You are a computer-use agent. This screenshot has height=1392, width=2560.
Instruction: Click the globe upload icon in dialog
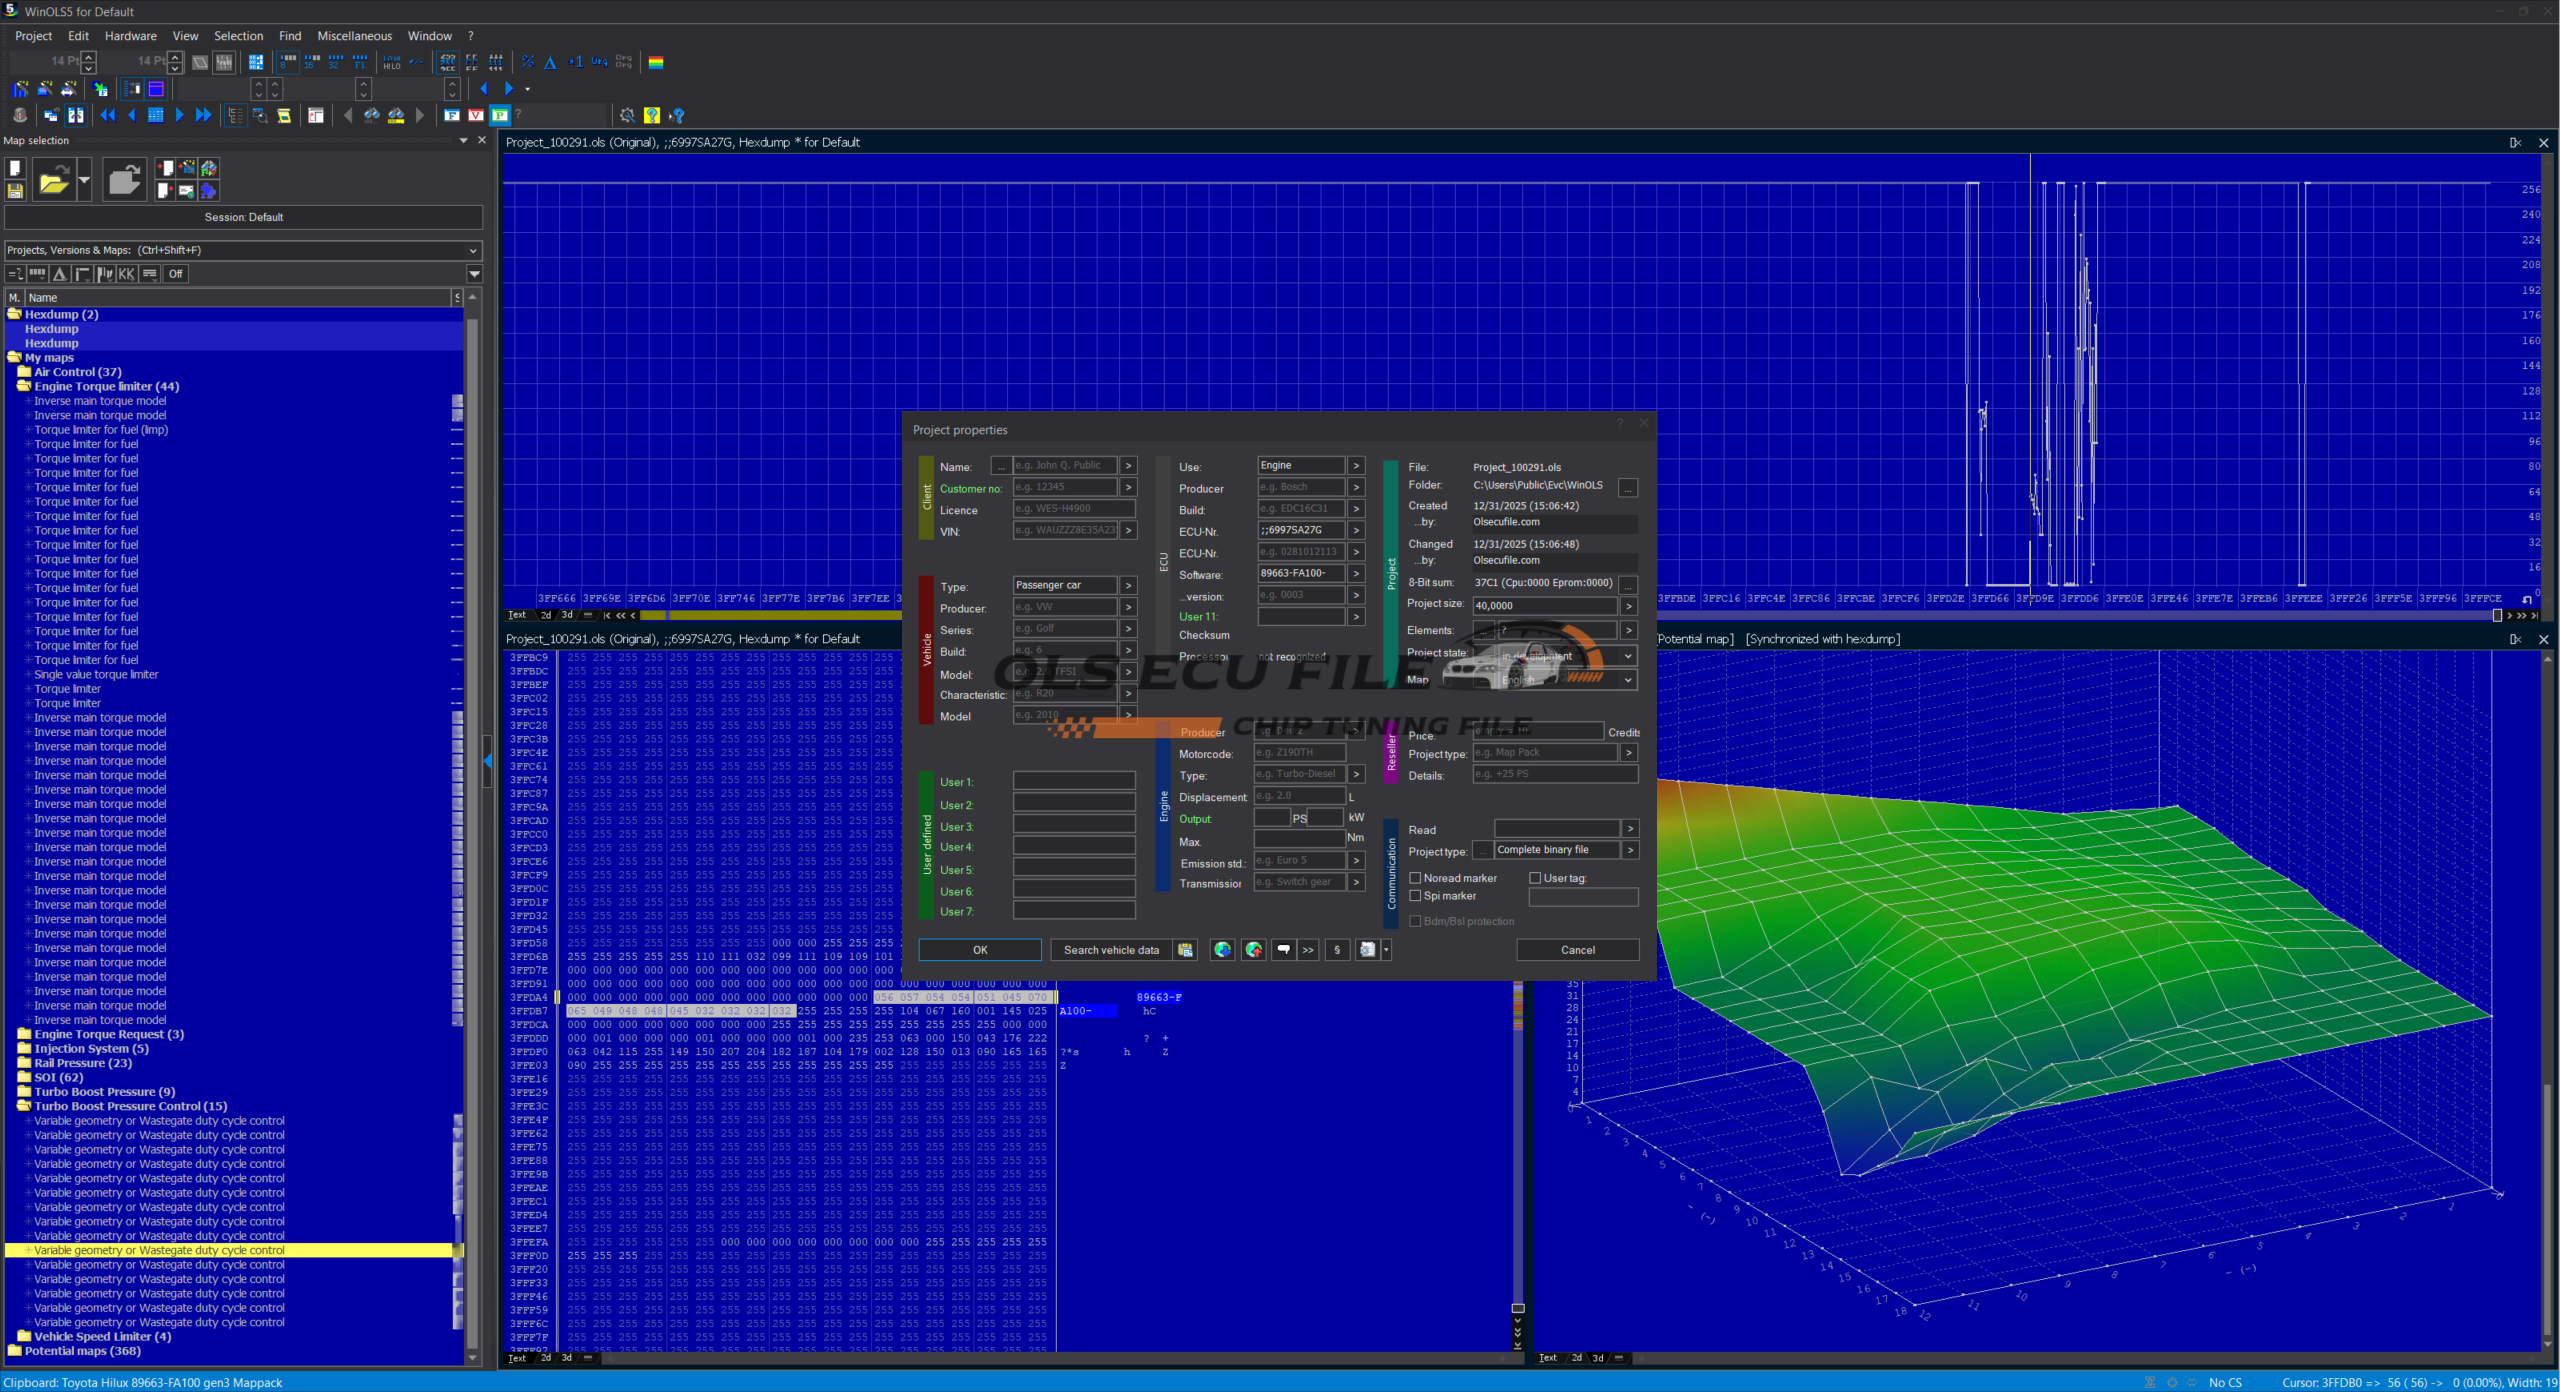pos(1253,950)
